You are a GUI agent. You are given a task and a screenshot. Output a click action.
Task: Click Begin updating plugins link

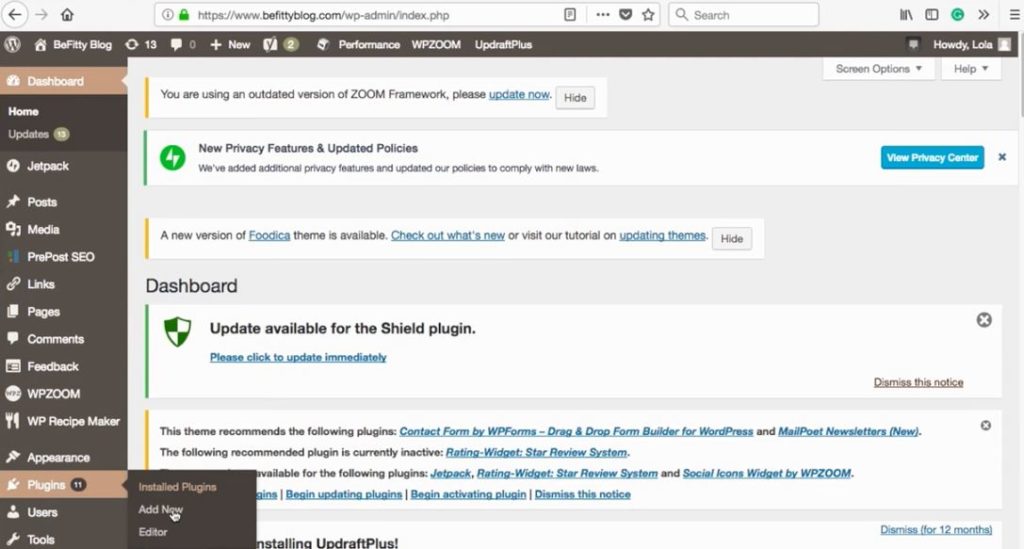[x=344, y=494]
